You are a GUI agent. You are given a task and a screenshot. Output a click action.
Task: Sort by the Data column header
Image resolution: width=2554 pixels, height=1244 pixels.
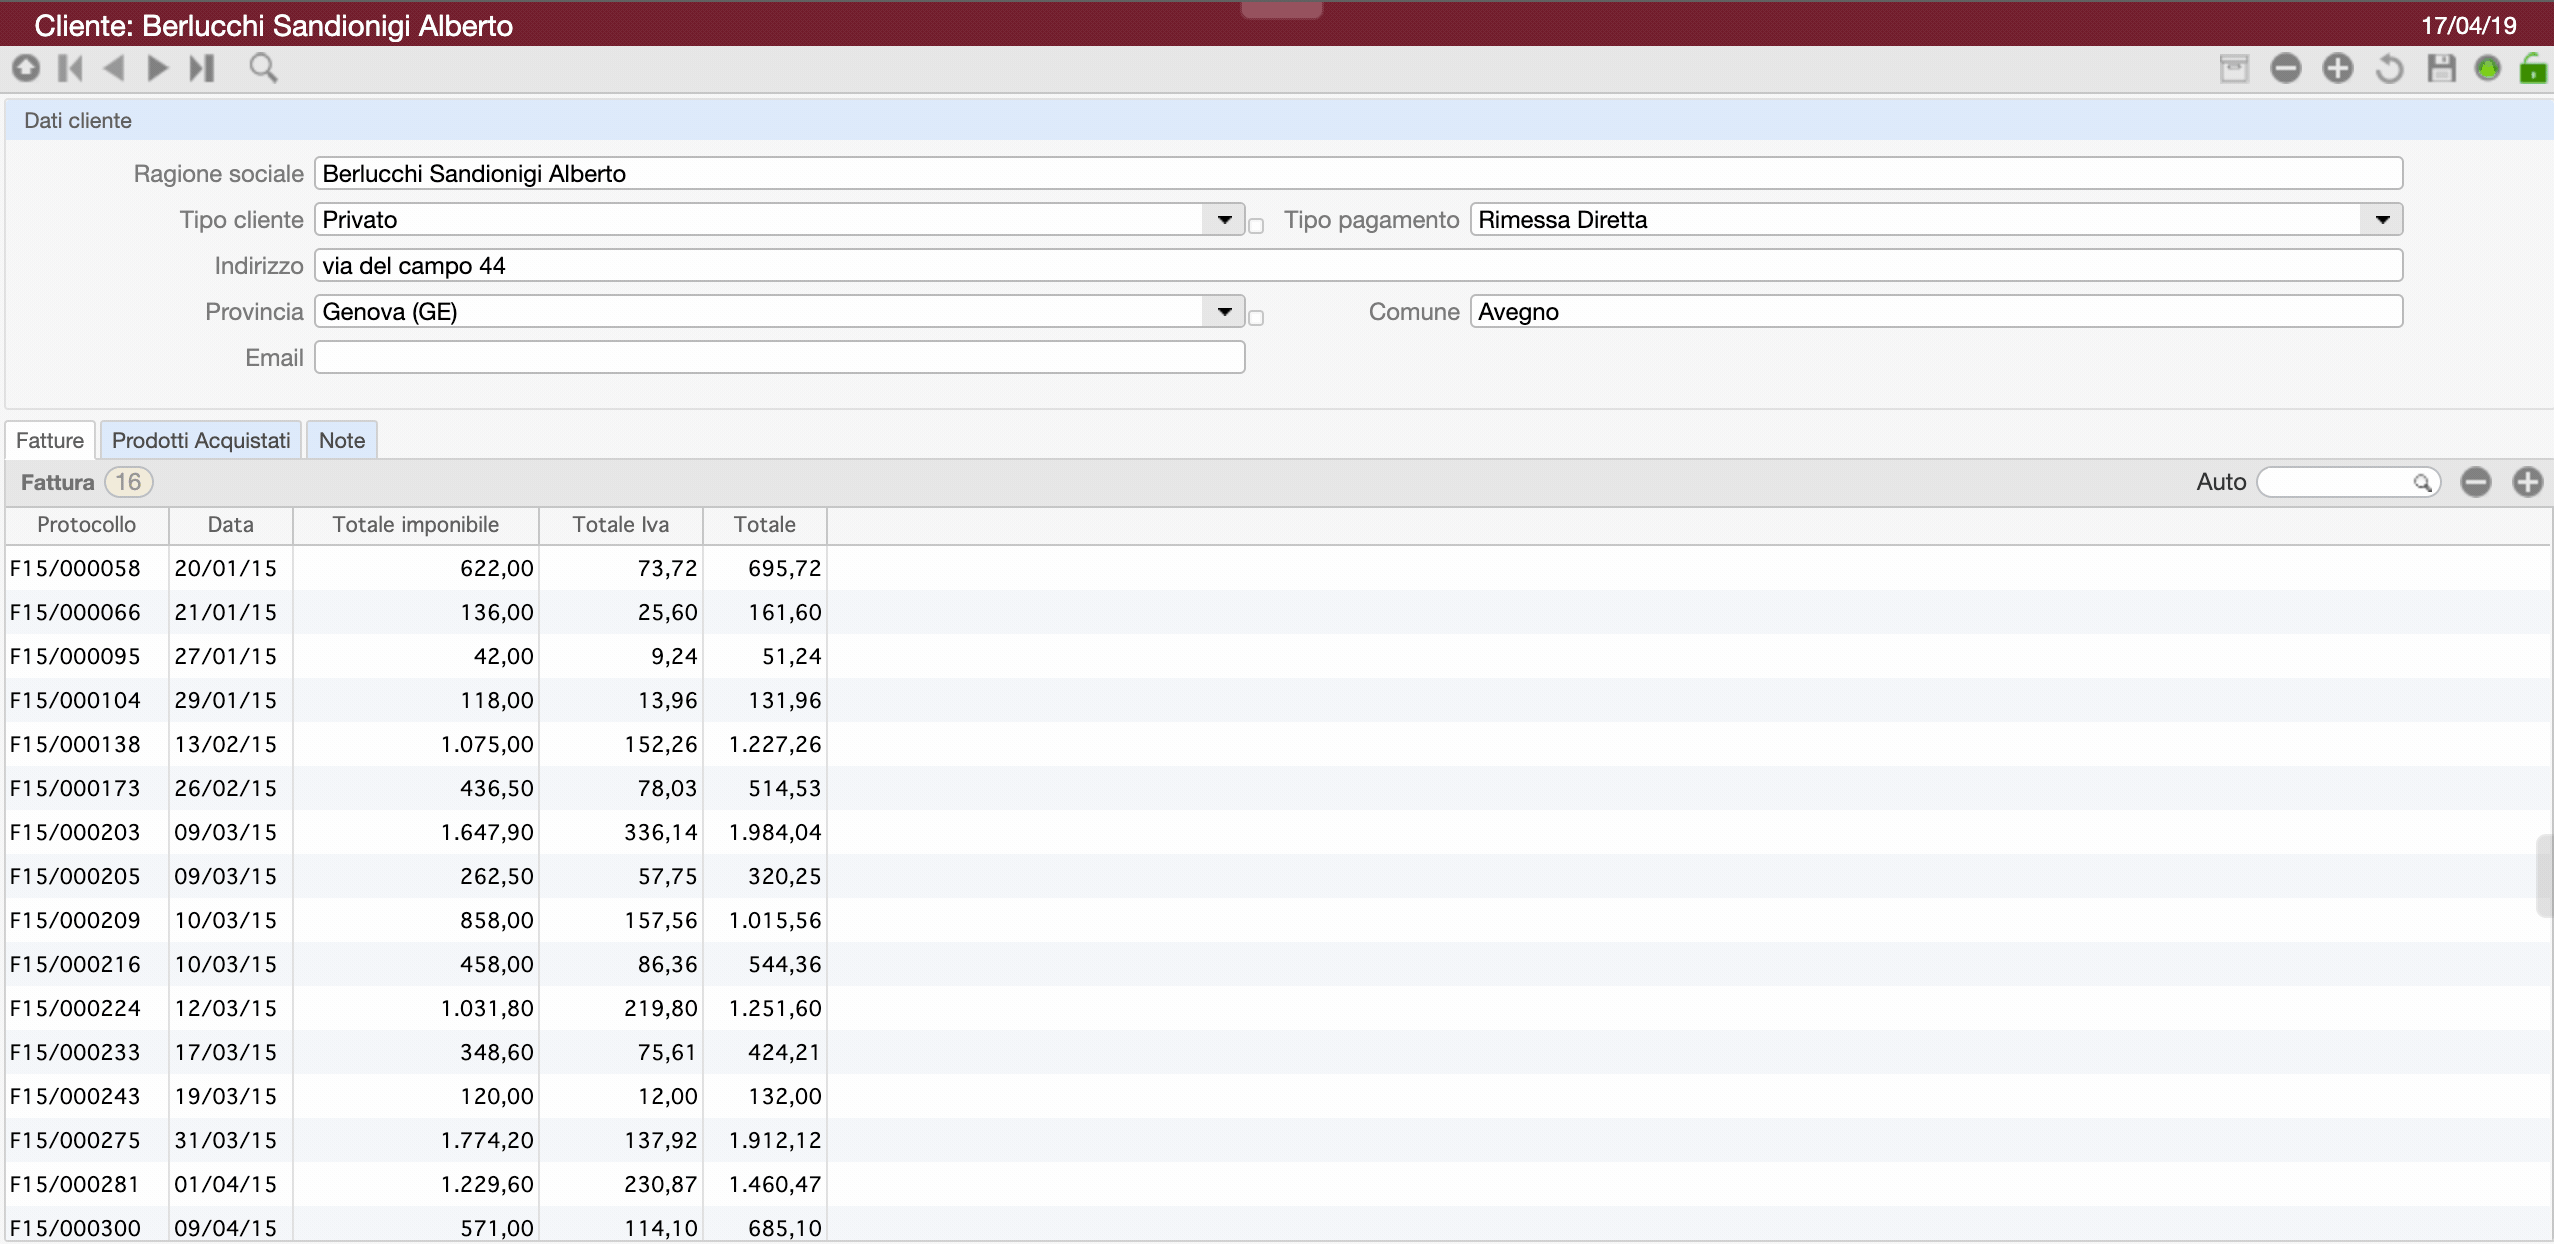(x=231, y=525)
